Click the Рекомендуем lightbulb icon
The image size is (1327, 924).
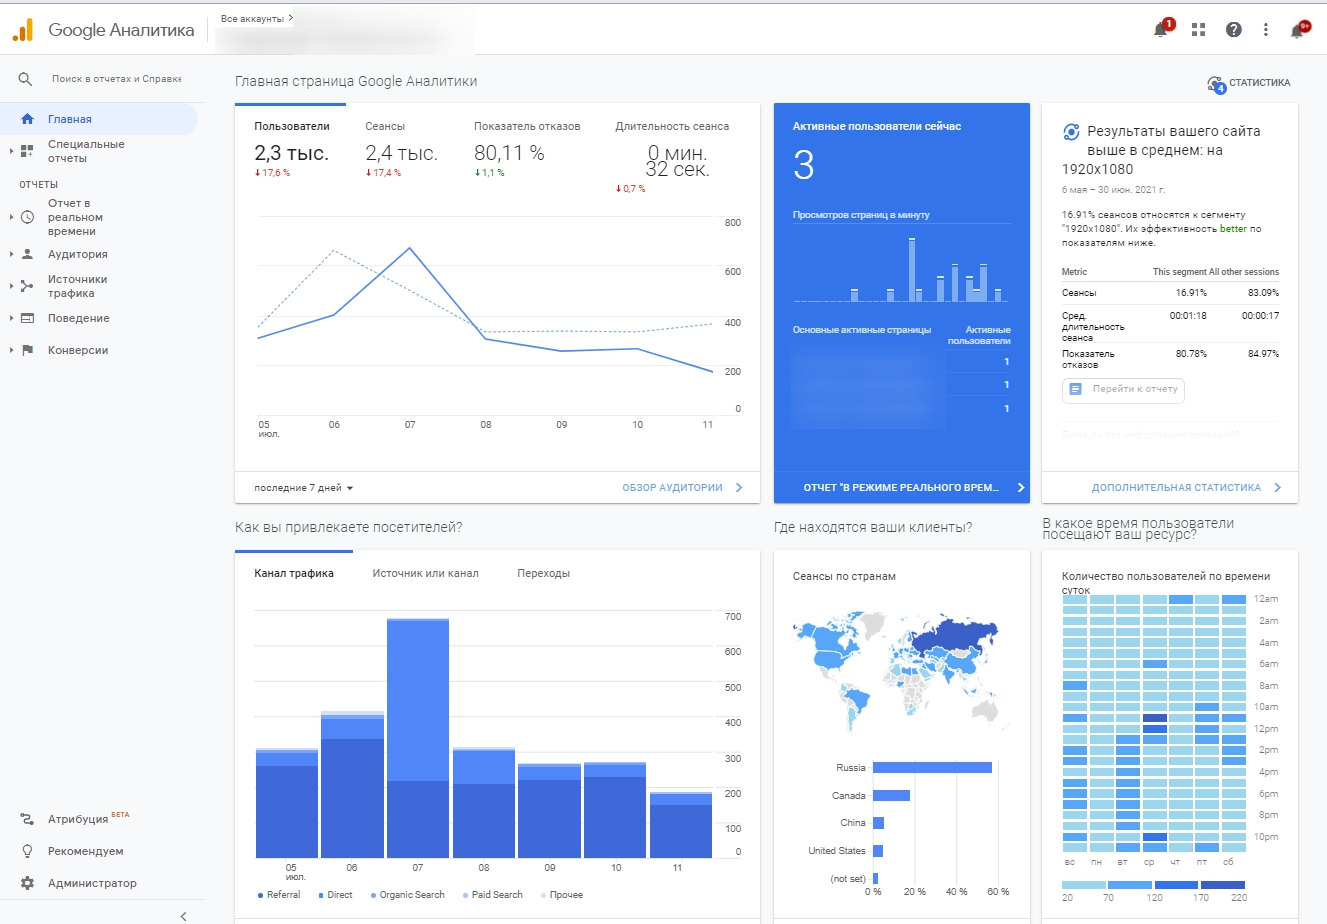click(27, 851)
